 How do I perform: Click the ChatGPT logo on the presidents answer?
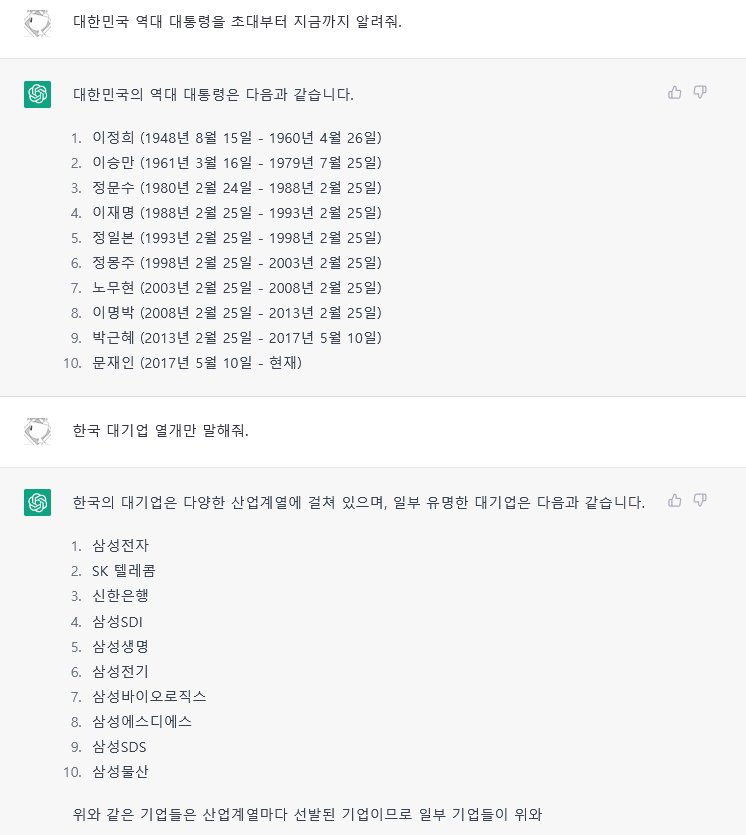[37, 94]
